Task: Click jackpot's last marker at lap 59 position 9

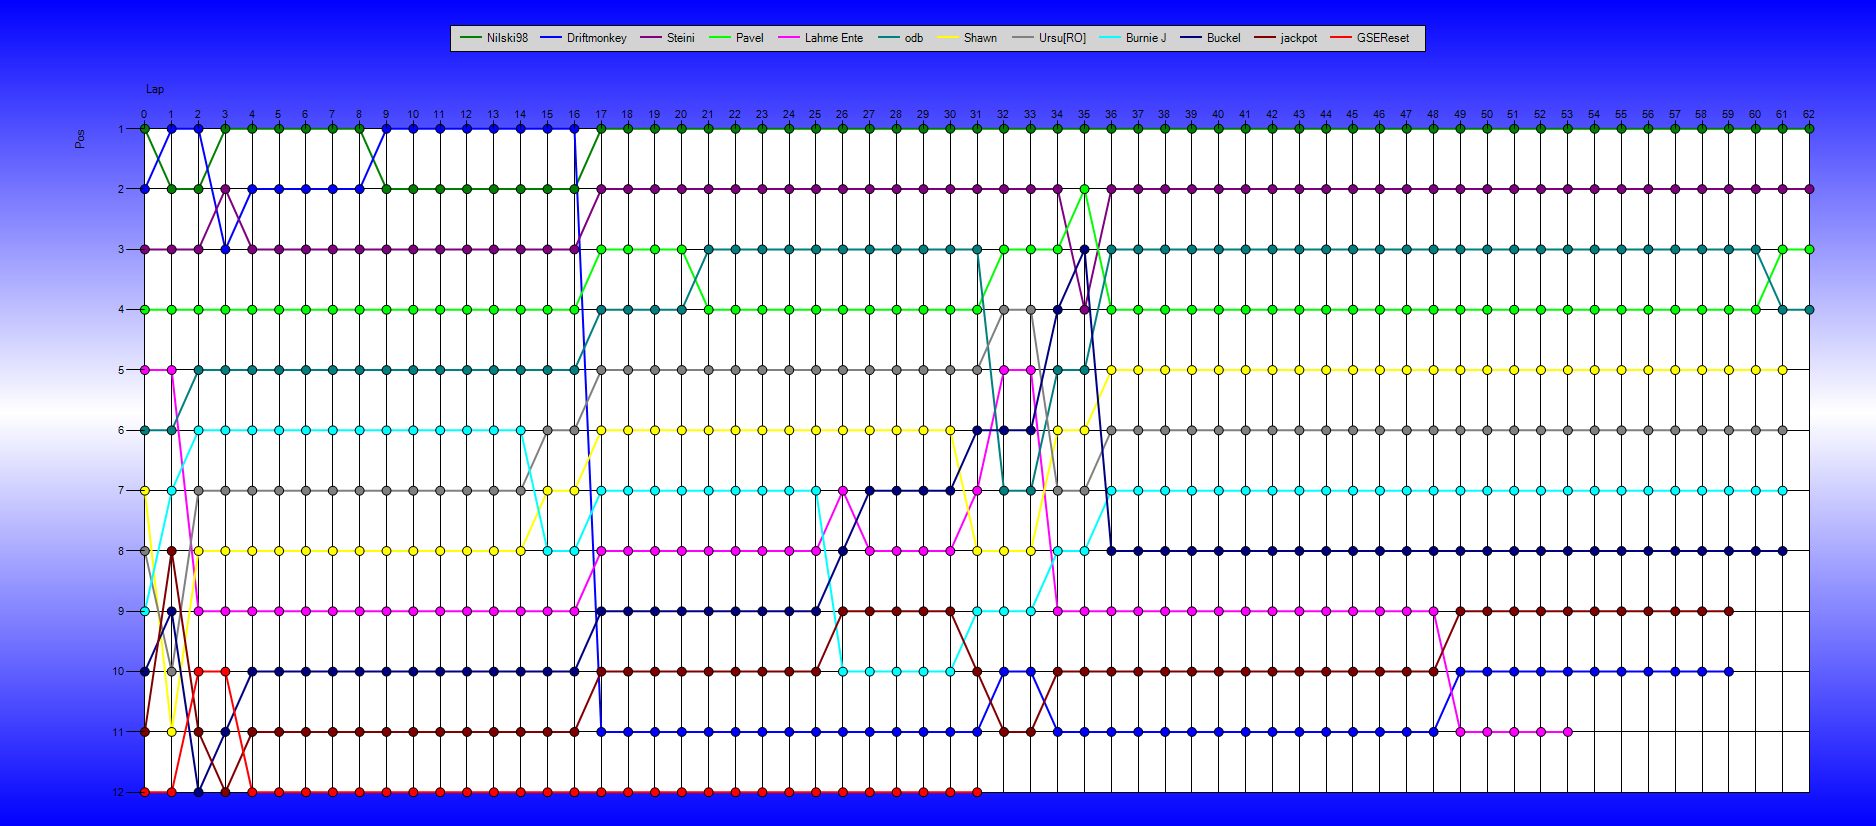Action: pos(1728,611)
